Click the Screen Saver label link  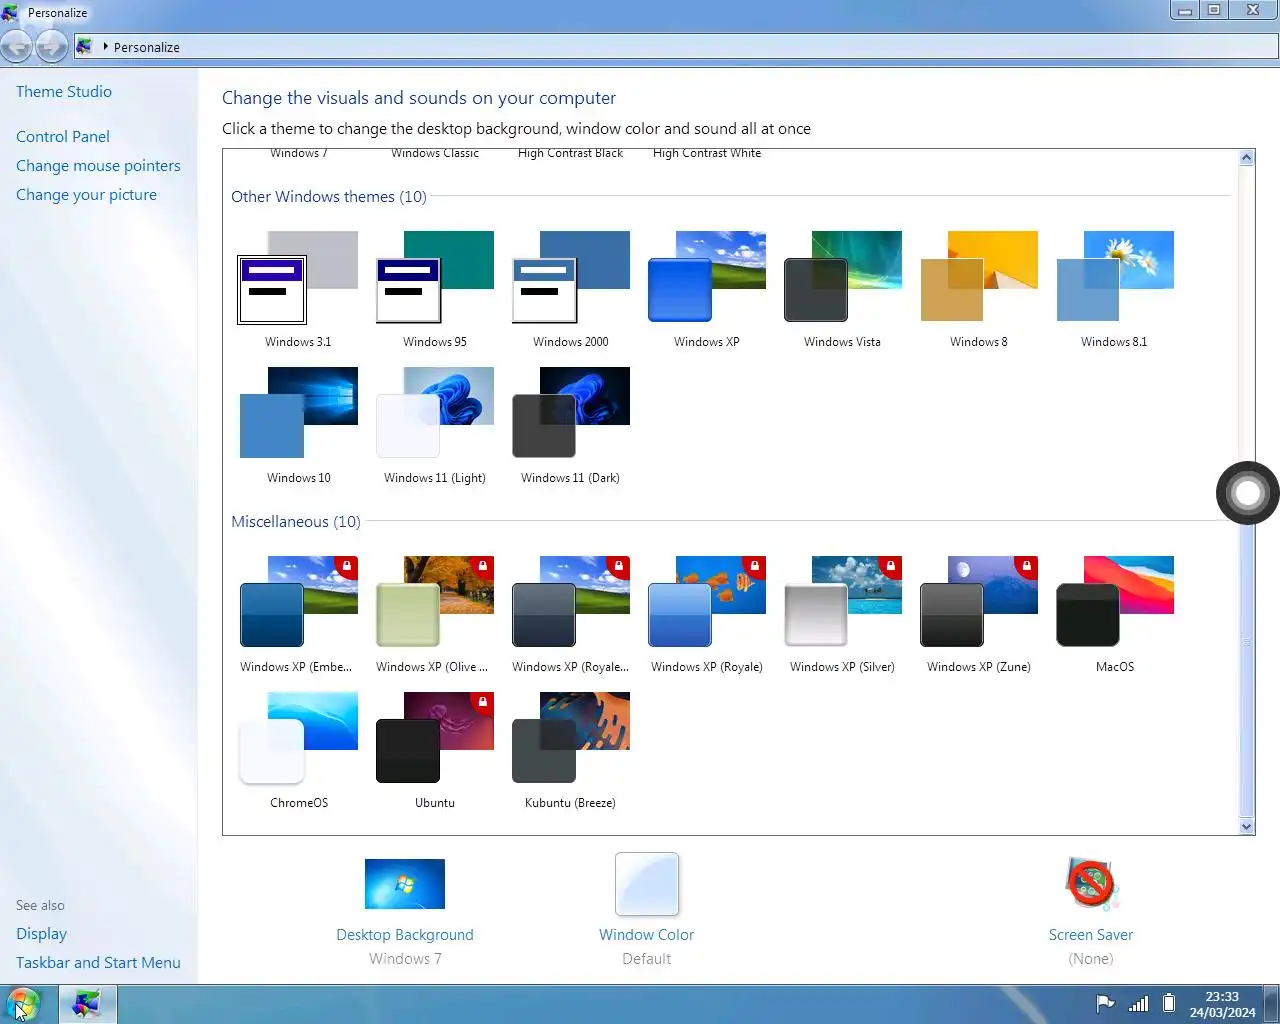pyautogui.click(x=1091, y=934)
